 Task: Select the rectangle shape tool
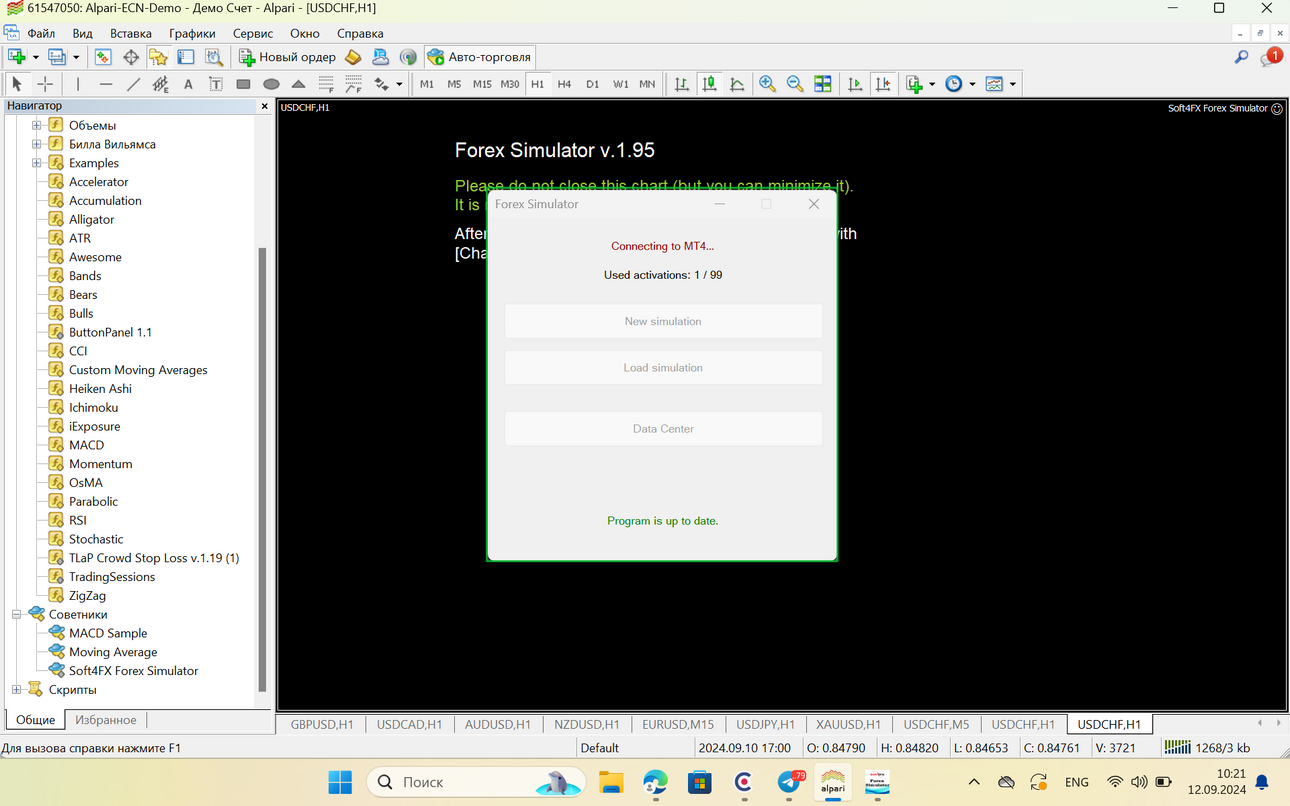(x=243, y=84)
